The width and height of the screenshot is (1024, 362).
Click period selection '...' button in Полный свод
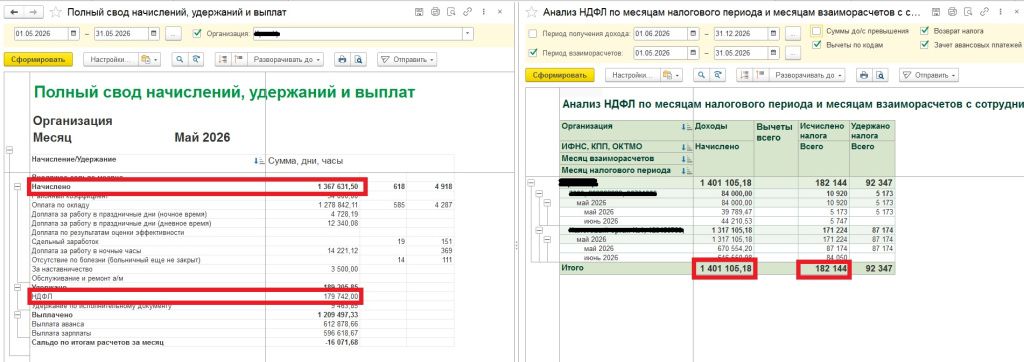point(173,34)
